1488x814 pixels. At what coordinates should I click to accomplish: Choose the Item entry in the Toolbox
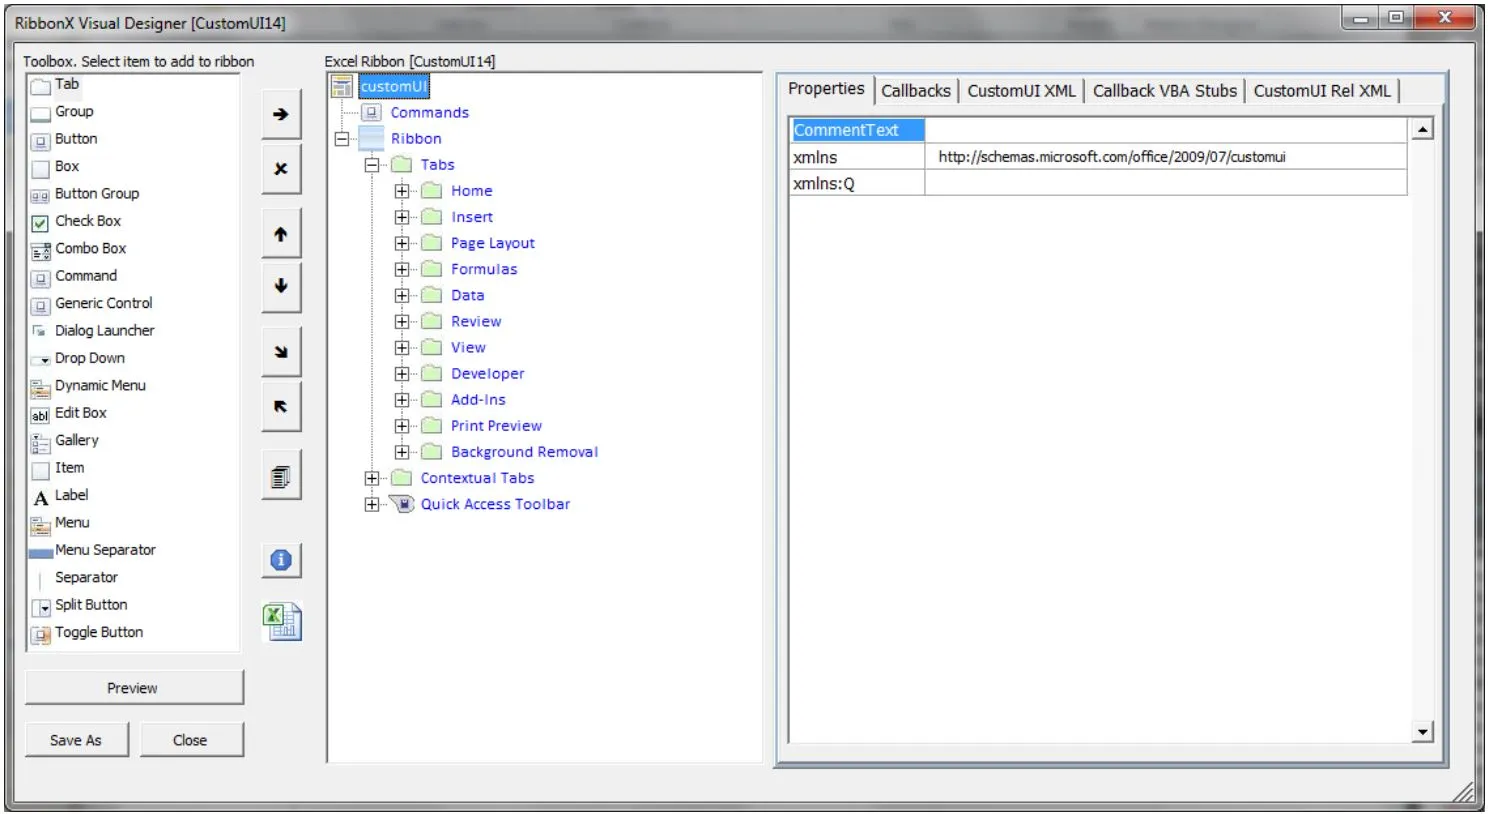70,468
